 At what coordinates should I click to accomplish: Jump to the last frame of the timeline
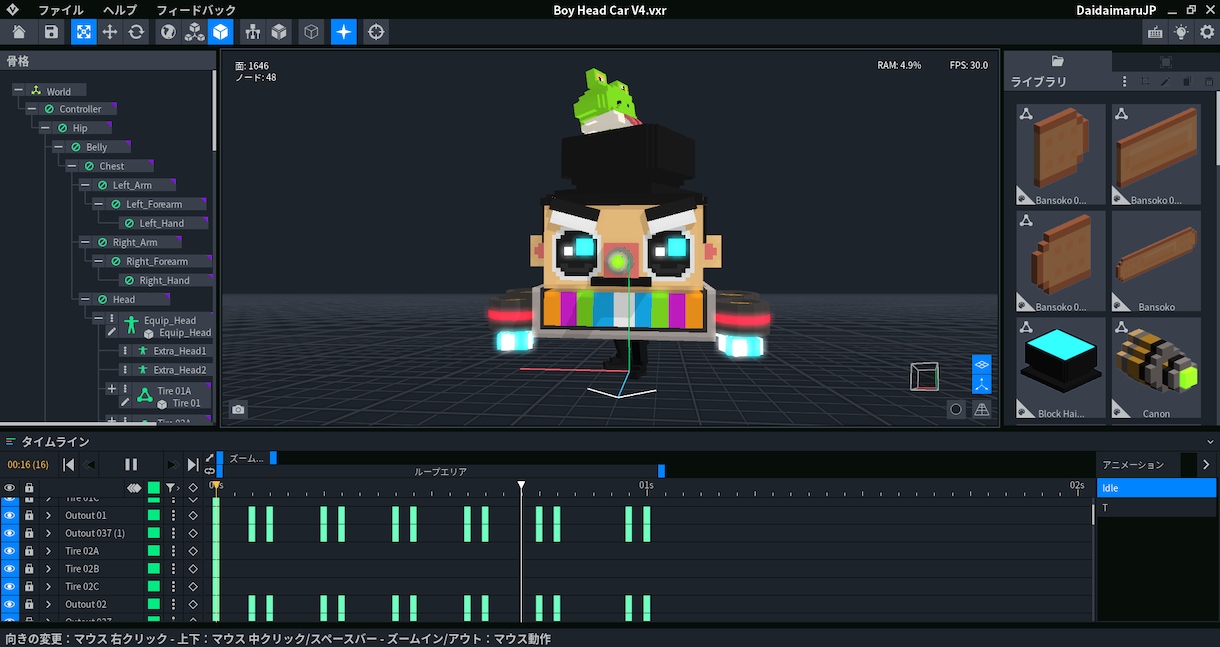pos(193,464)
